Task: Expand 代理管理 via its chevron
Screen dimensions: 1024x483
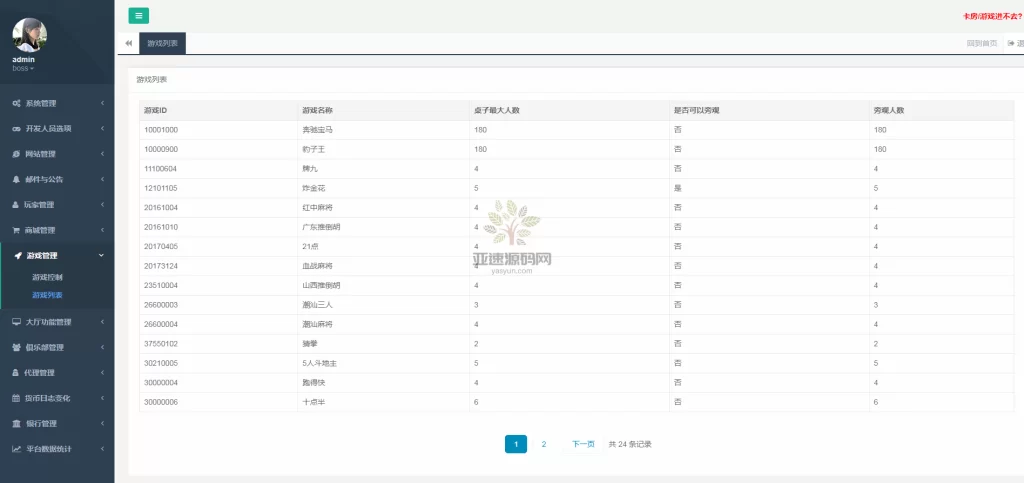Action: coord(103,373)
